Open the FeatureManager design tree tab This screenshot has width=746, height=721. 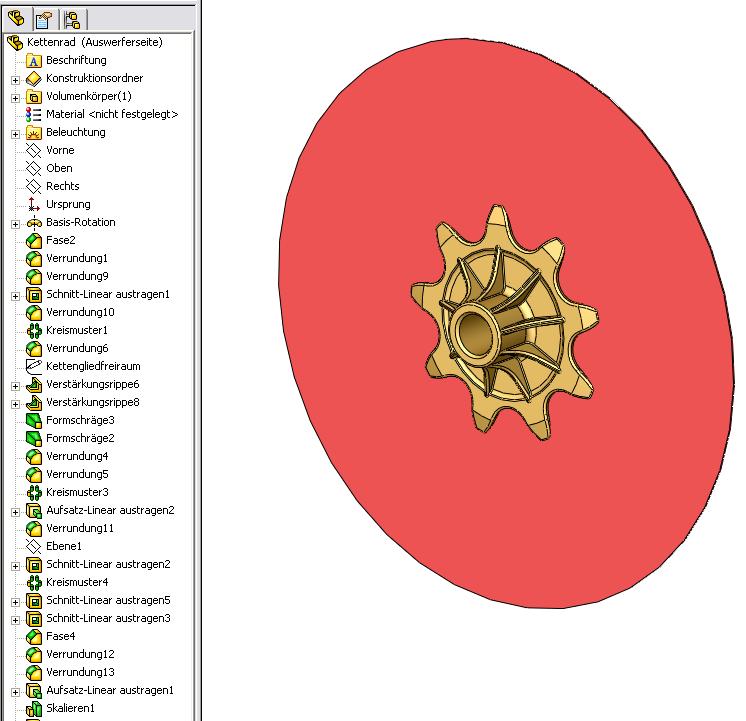pyautogui.click(x=17, y=20)
